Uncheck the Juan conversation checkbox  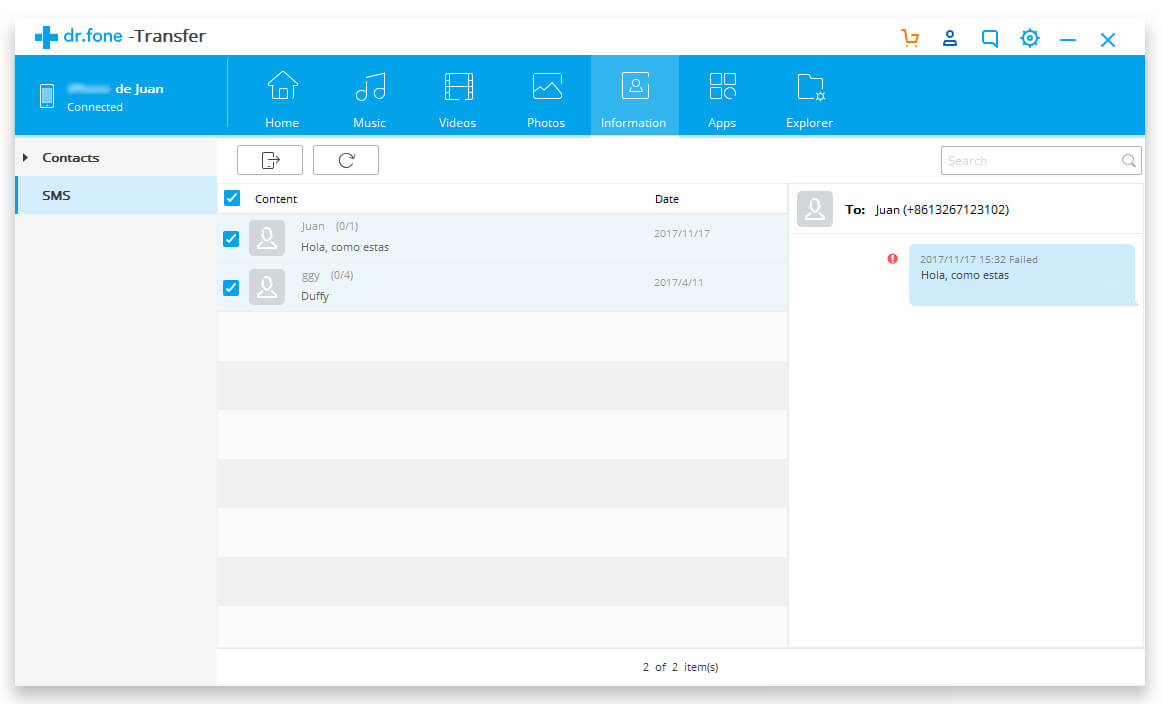(231, 239)
